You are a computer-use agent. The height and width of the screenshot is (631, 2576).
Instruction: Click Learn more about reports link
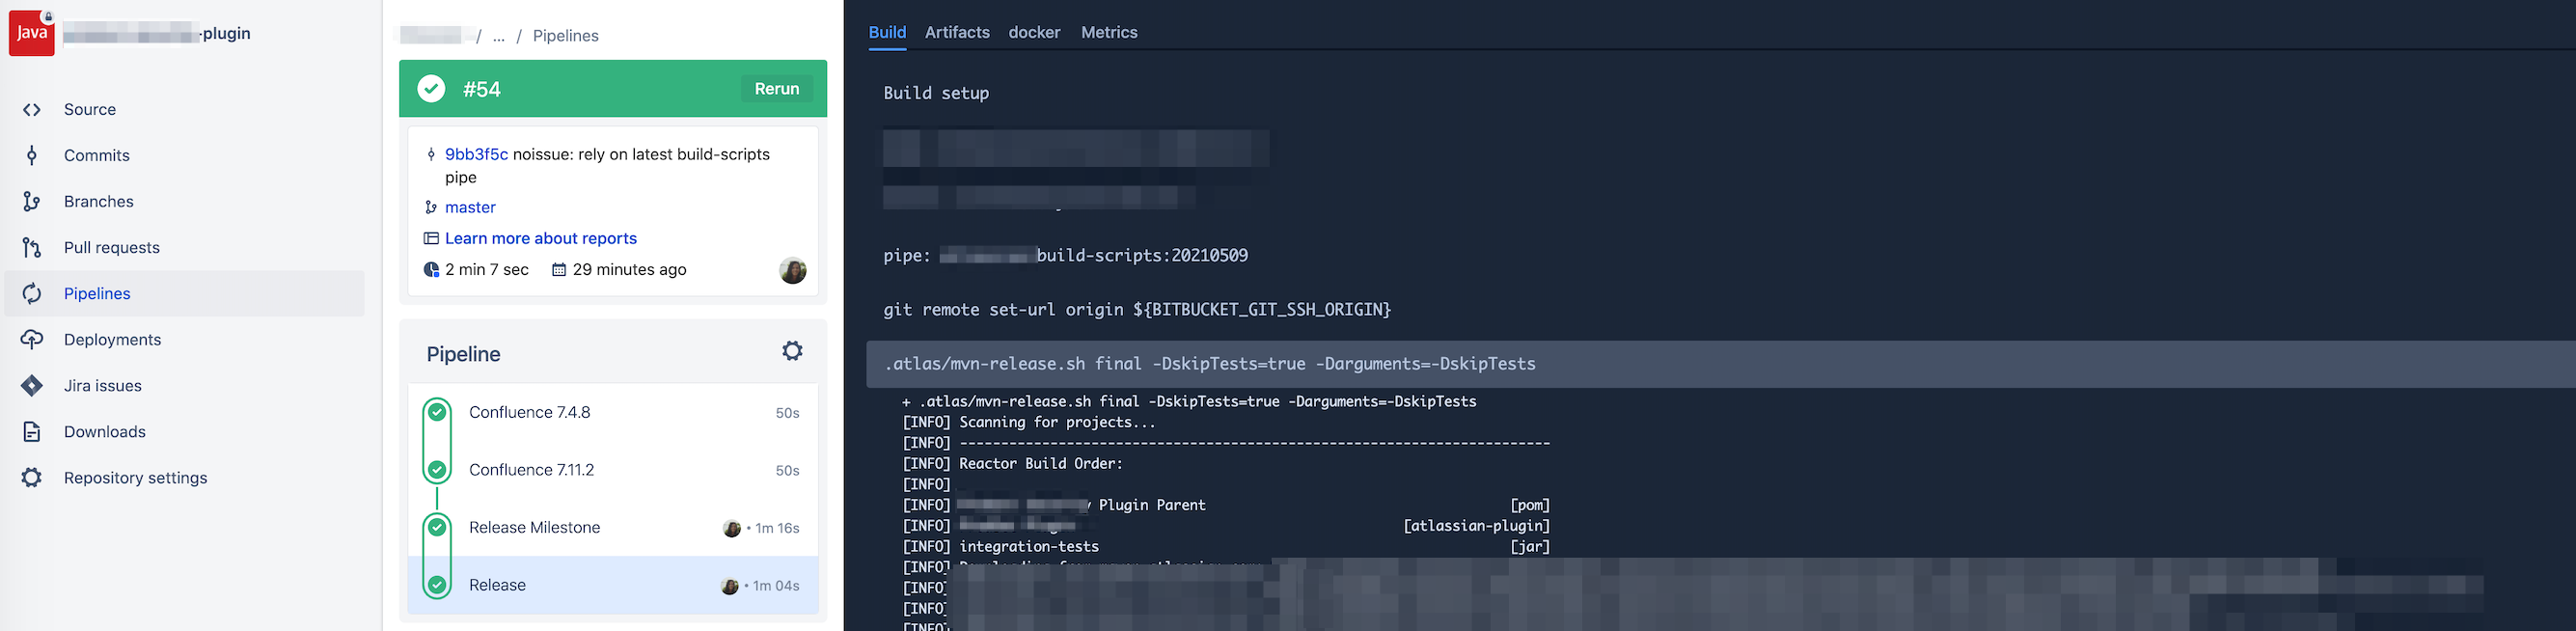point(541,238)
